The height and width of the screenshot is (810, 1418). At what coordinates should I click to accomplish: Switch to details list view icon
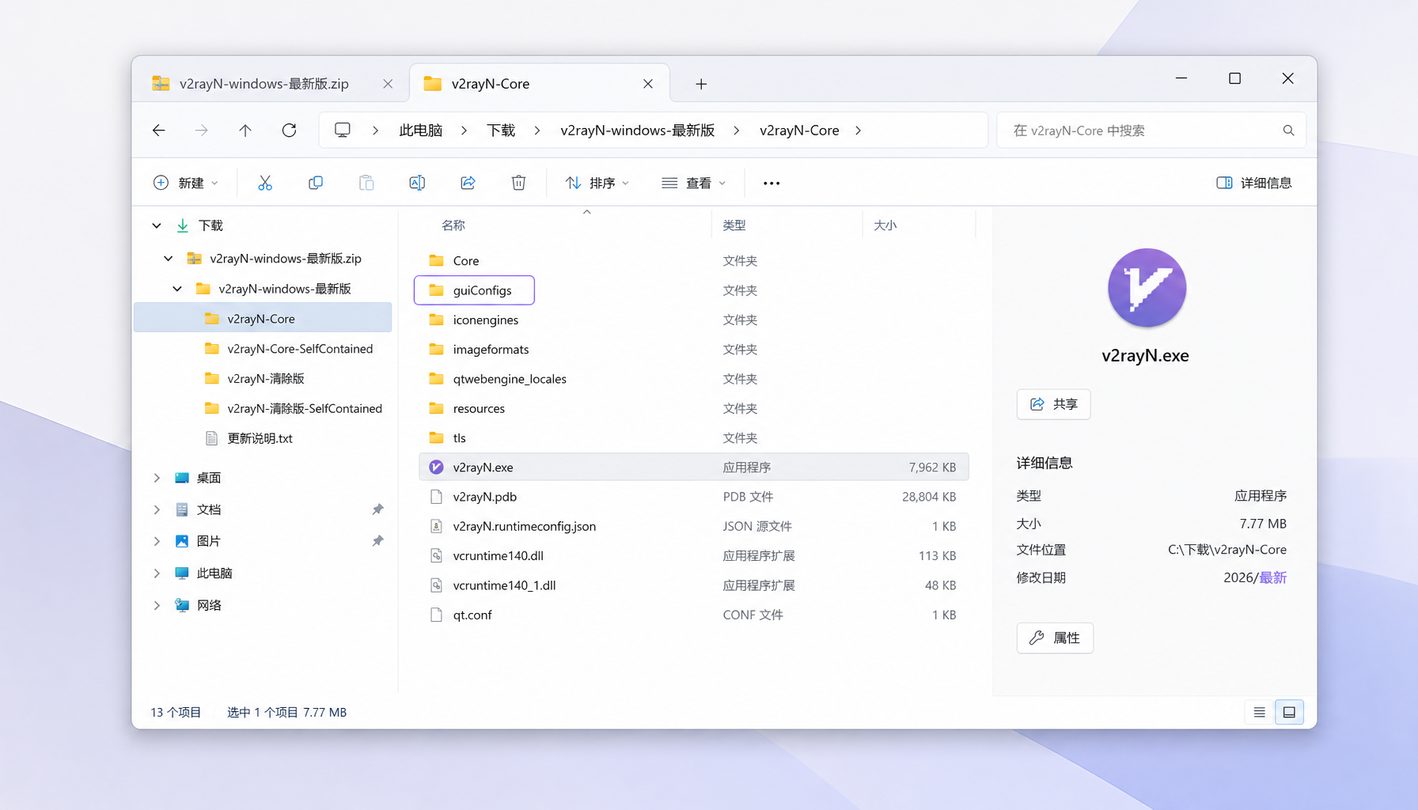point(1260,712)
